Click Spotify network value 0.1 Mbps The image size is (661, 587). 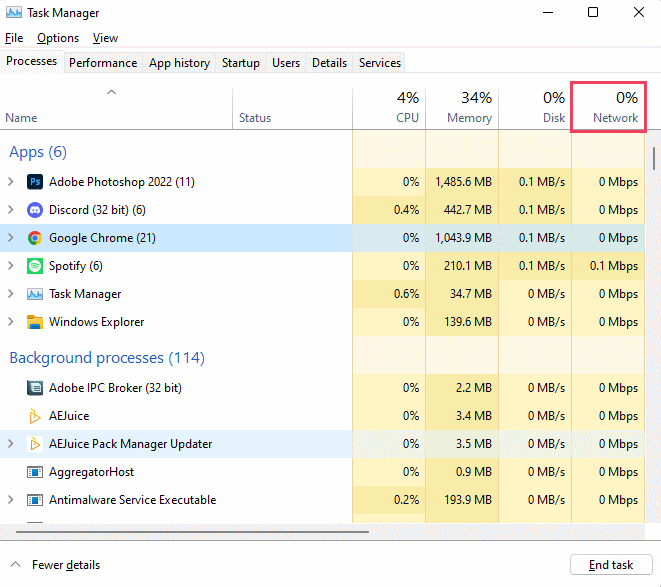coord(614,266)
